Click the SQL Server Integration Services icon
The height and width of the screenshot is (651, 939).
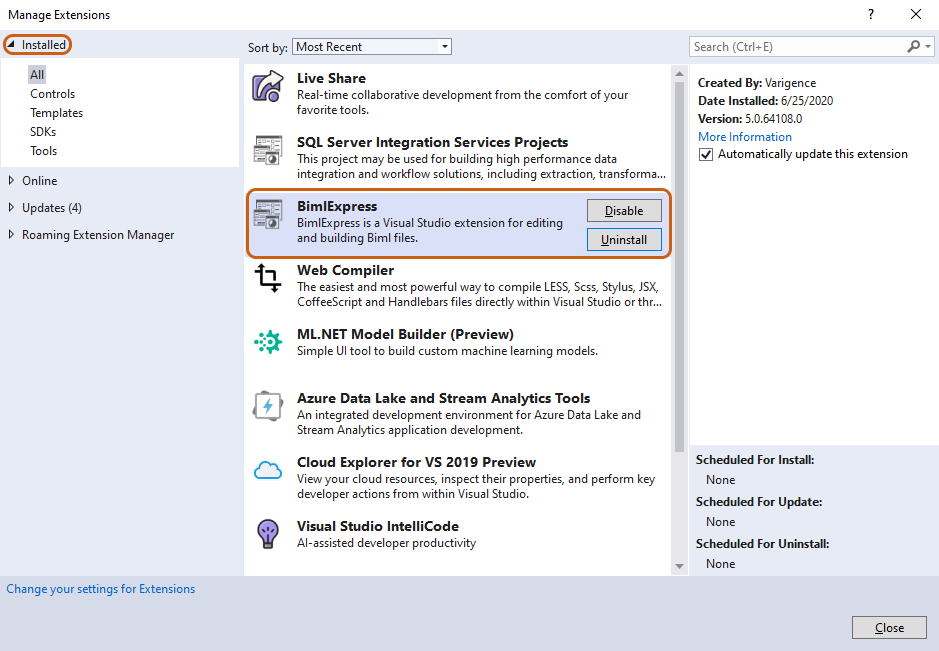tap(268, 150)
